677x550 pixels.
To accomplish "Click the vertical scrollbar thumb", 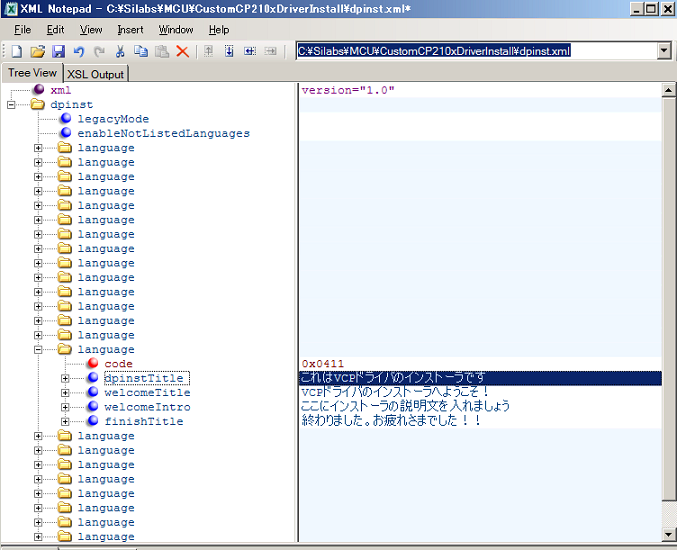I will point(668,299).
